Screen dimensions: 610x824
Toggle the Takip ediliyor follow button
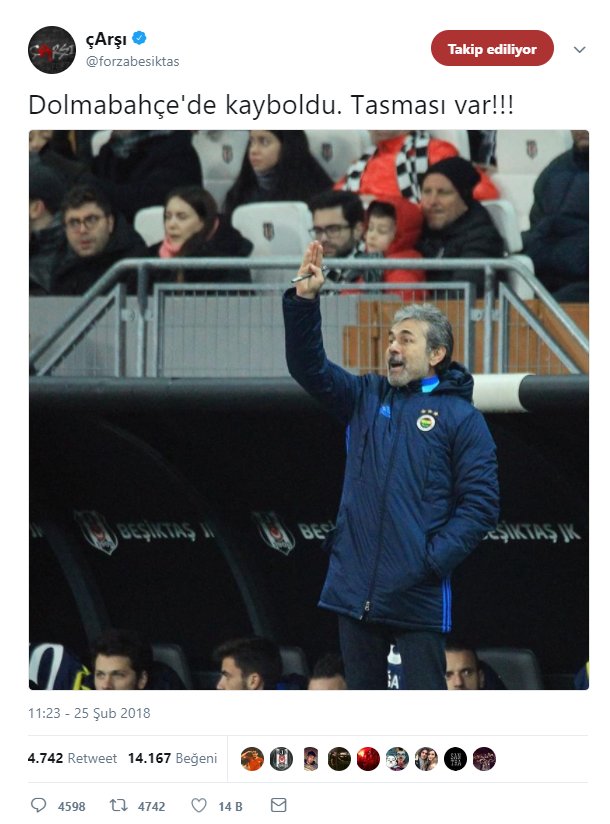pos(492,48)
